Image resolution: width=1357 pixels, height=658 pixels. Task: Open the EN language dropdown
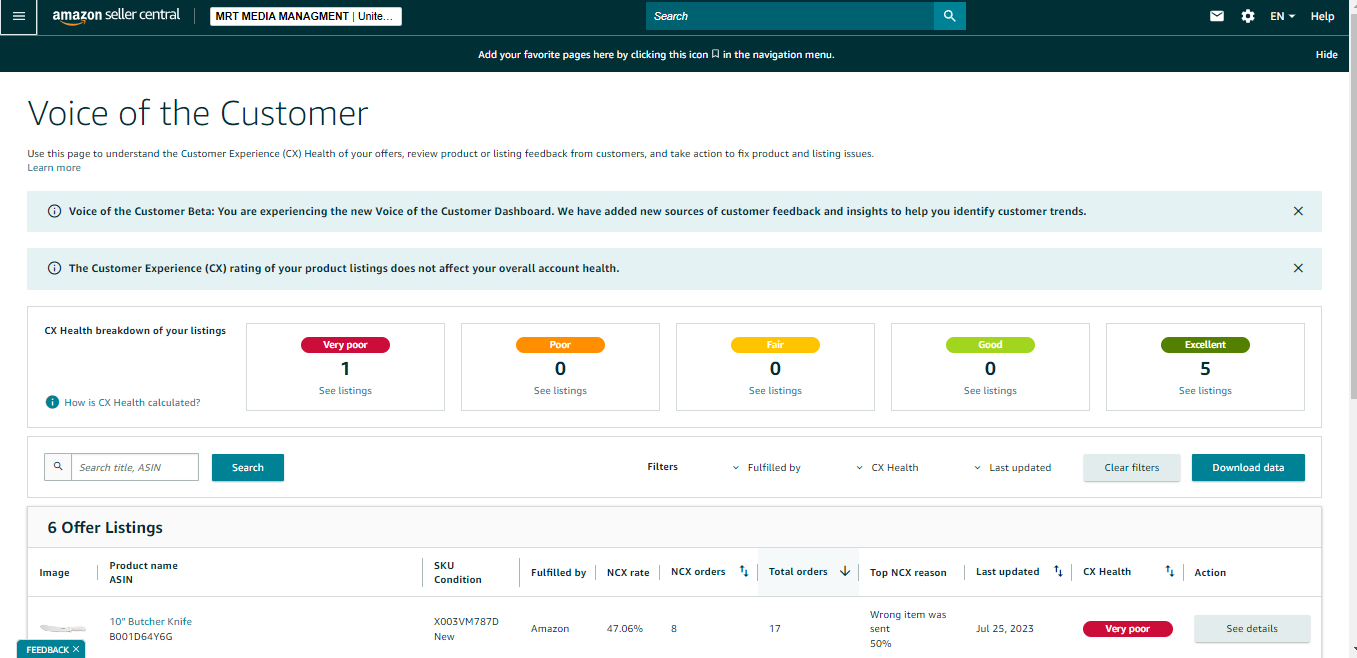(1282, 16)
